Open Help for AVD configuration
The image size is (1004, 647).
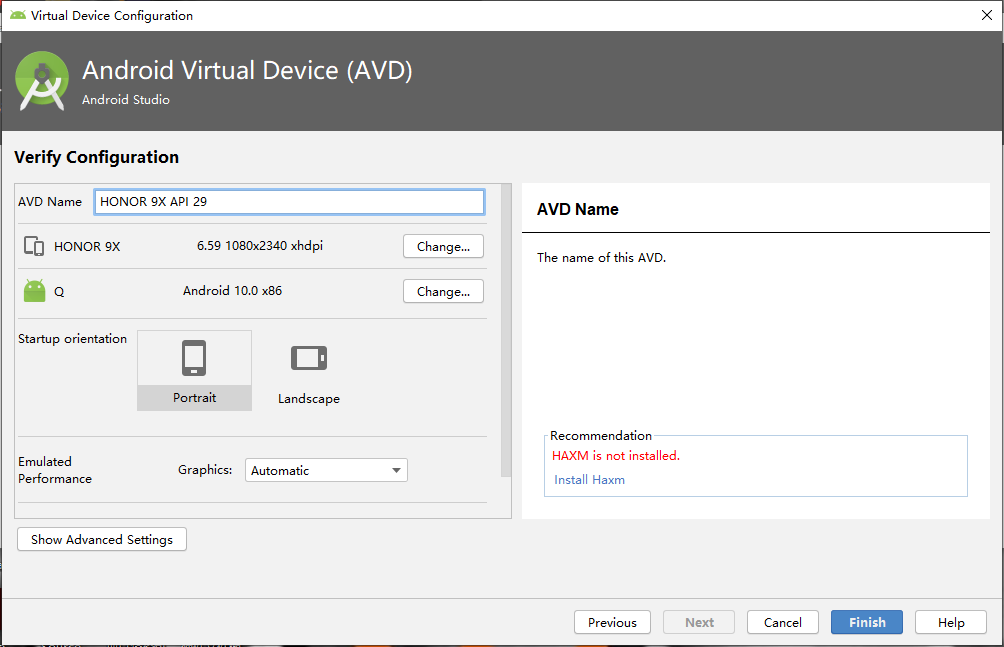click(951, 622)
